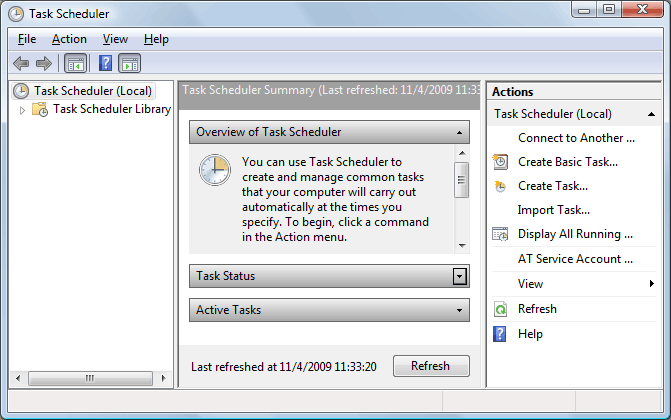
Task: Click the green Refresh icon in Actions
Action: pos(500,309)
